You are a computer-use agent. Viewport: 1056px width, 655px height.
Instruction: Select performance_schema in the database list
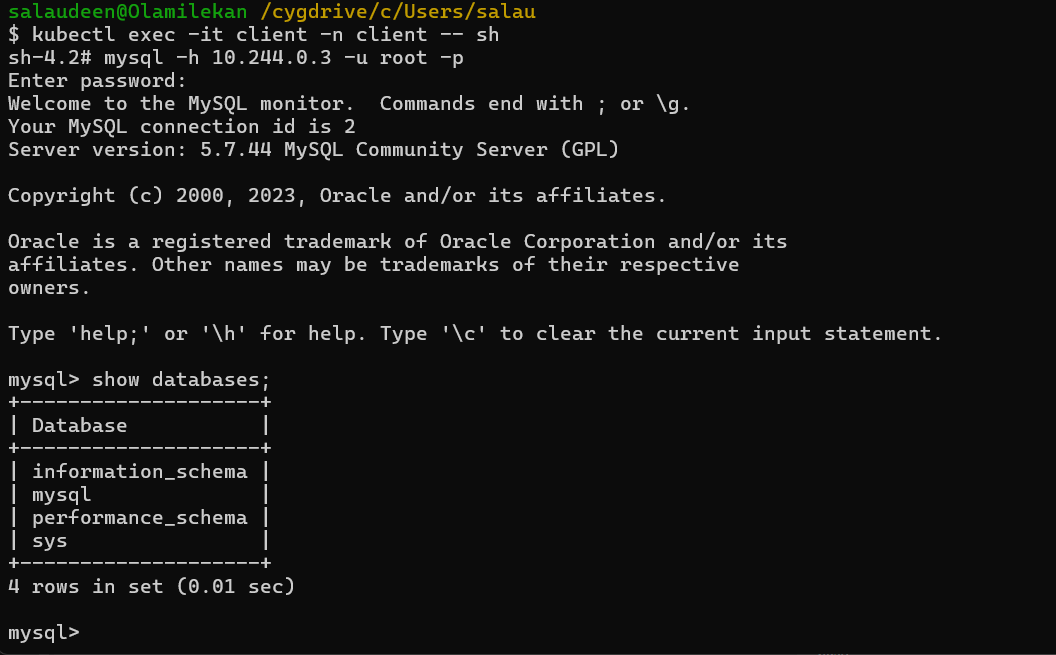[139, 517]
